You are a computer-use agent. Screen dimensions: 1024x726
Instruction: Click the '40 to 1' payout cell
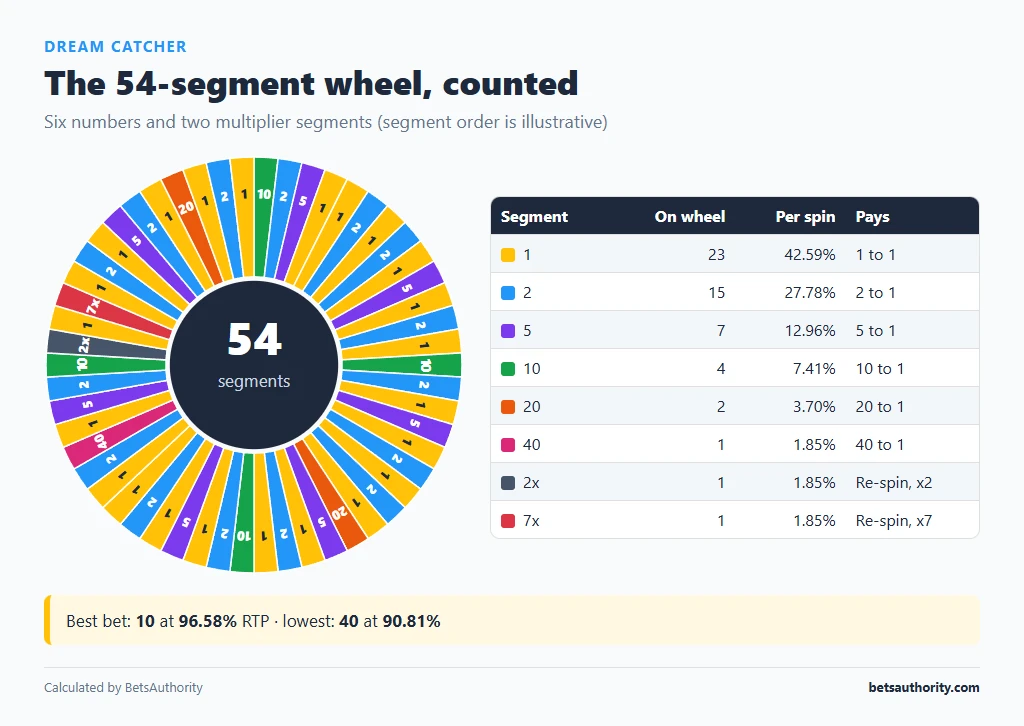click(880, 445)
